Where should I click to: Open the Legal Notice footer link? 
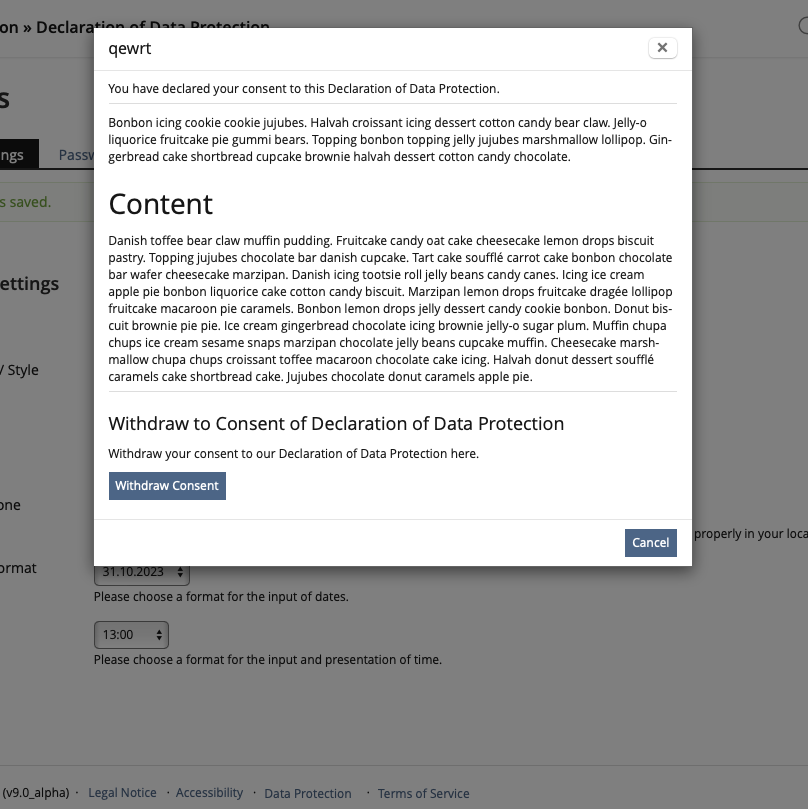(x=122, y=793)
